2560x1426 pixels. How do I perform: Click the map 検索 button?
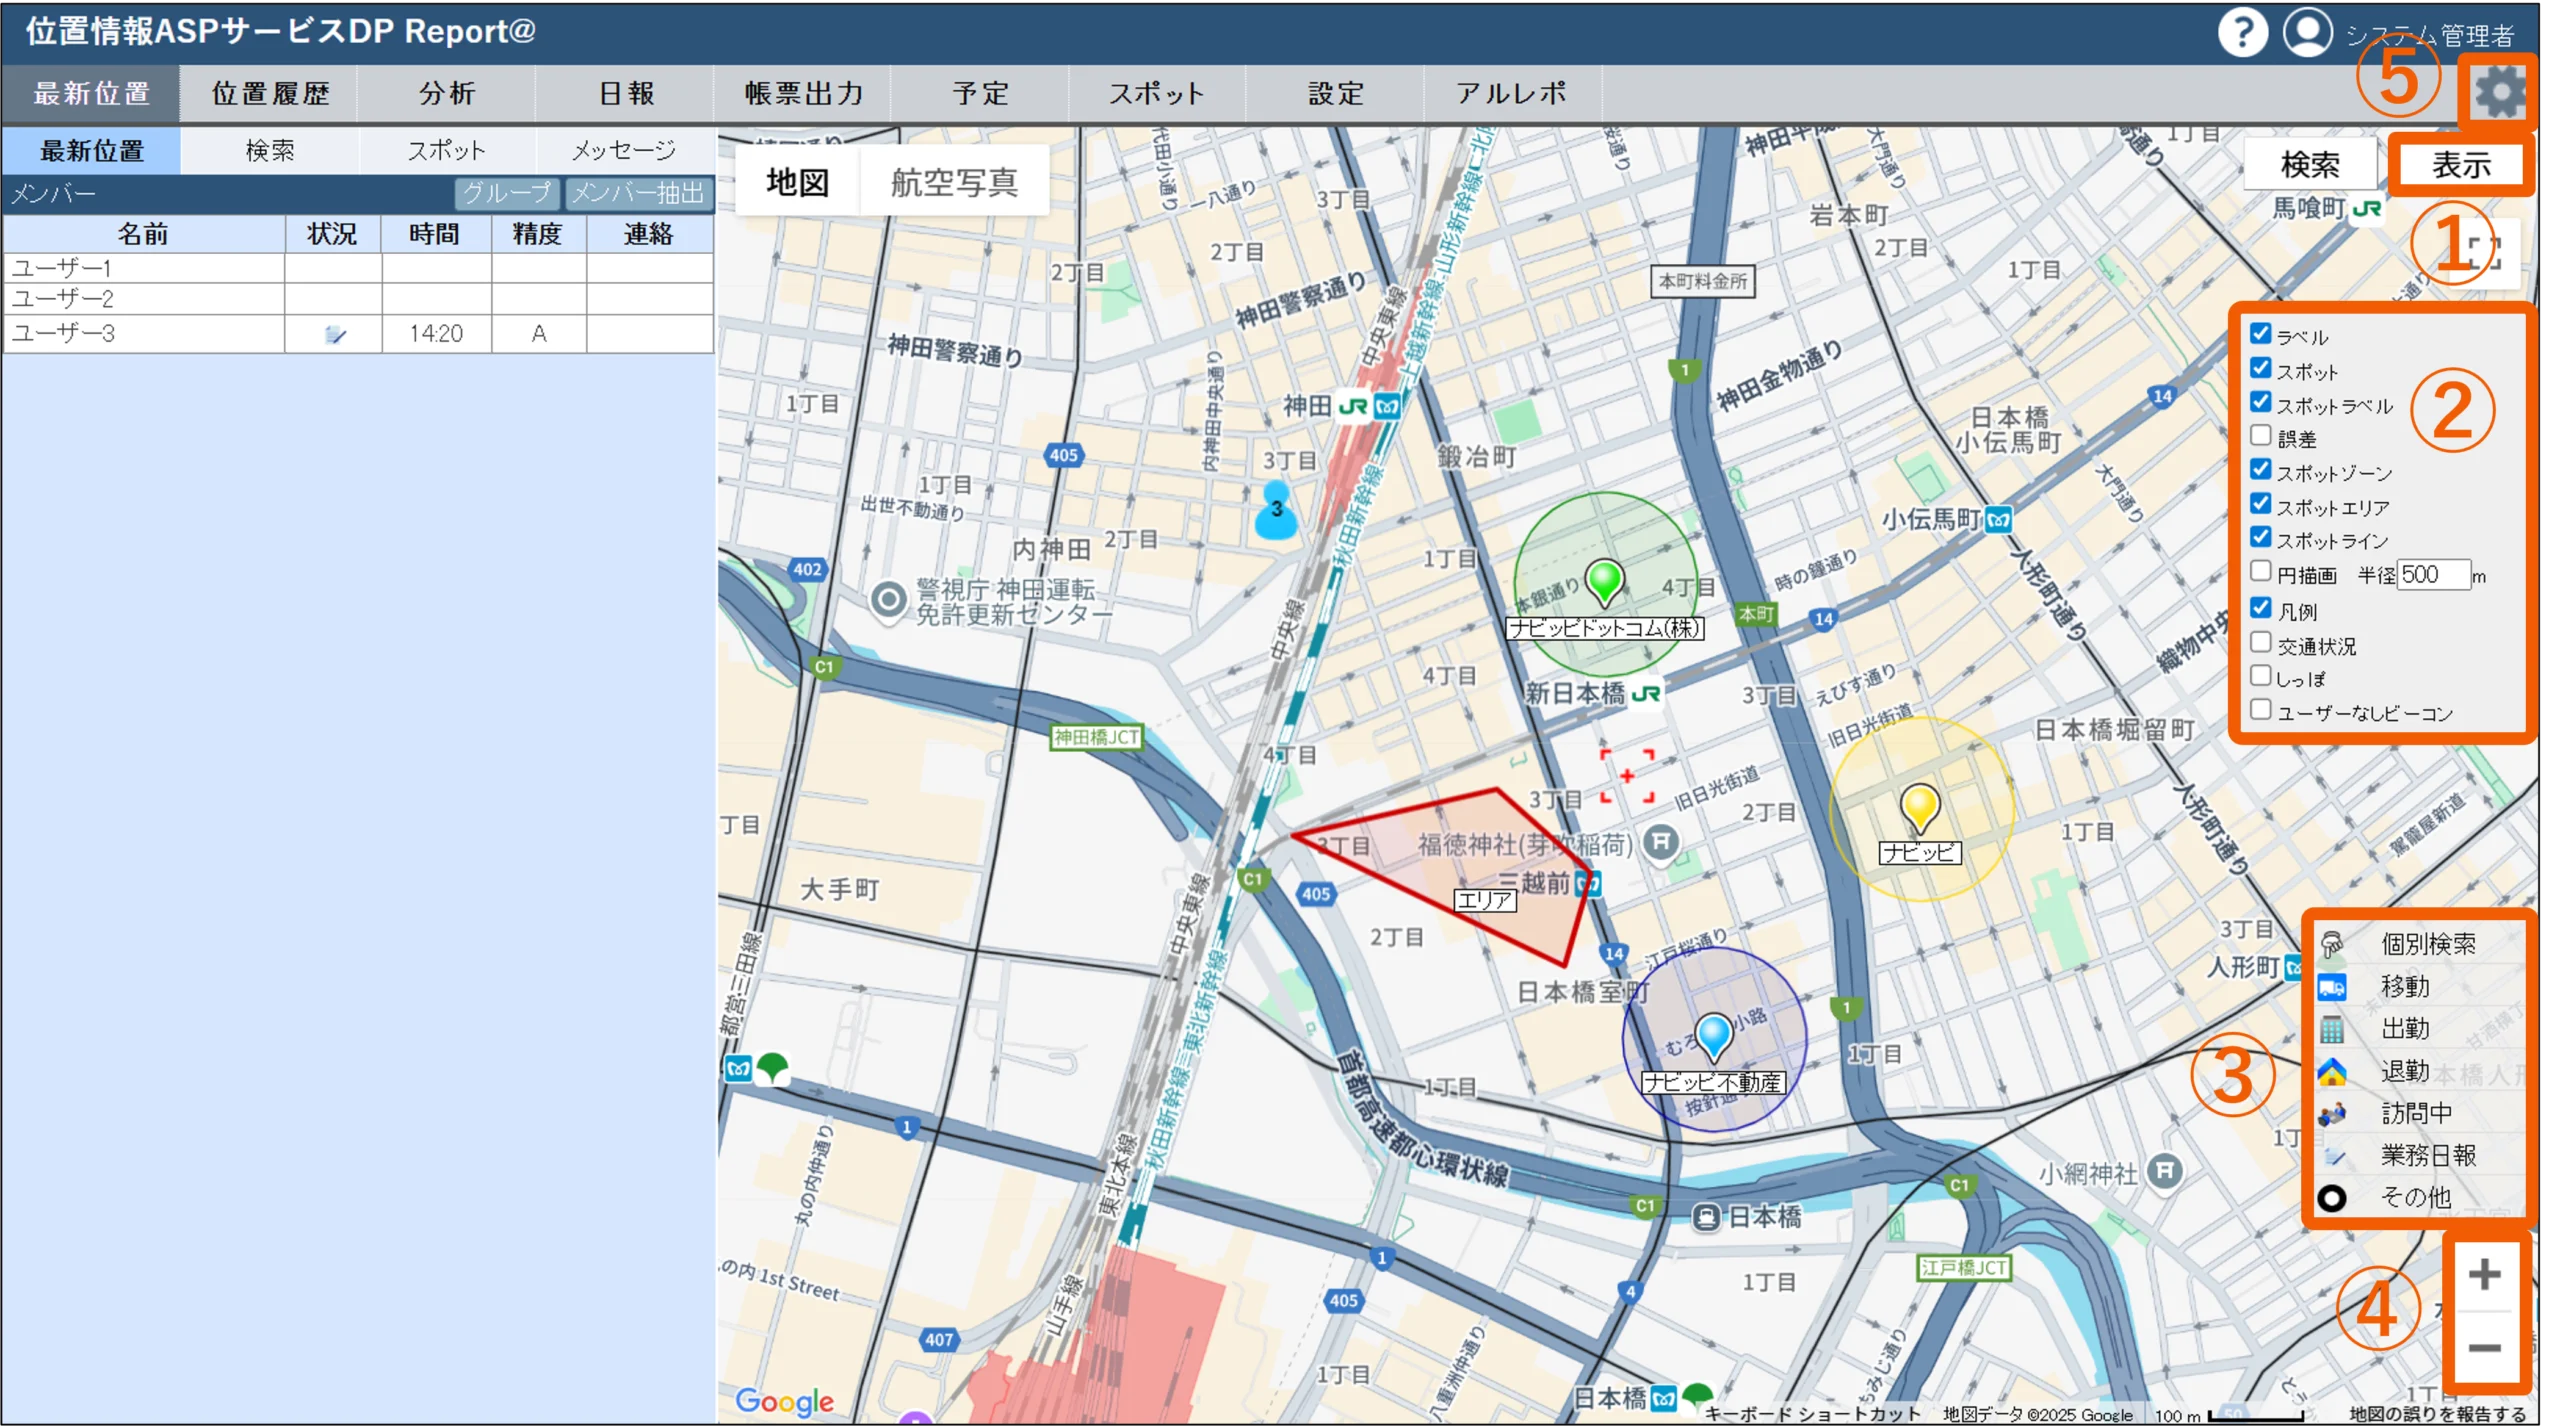(x=2309, y=165)
